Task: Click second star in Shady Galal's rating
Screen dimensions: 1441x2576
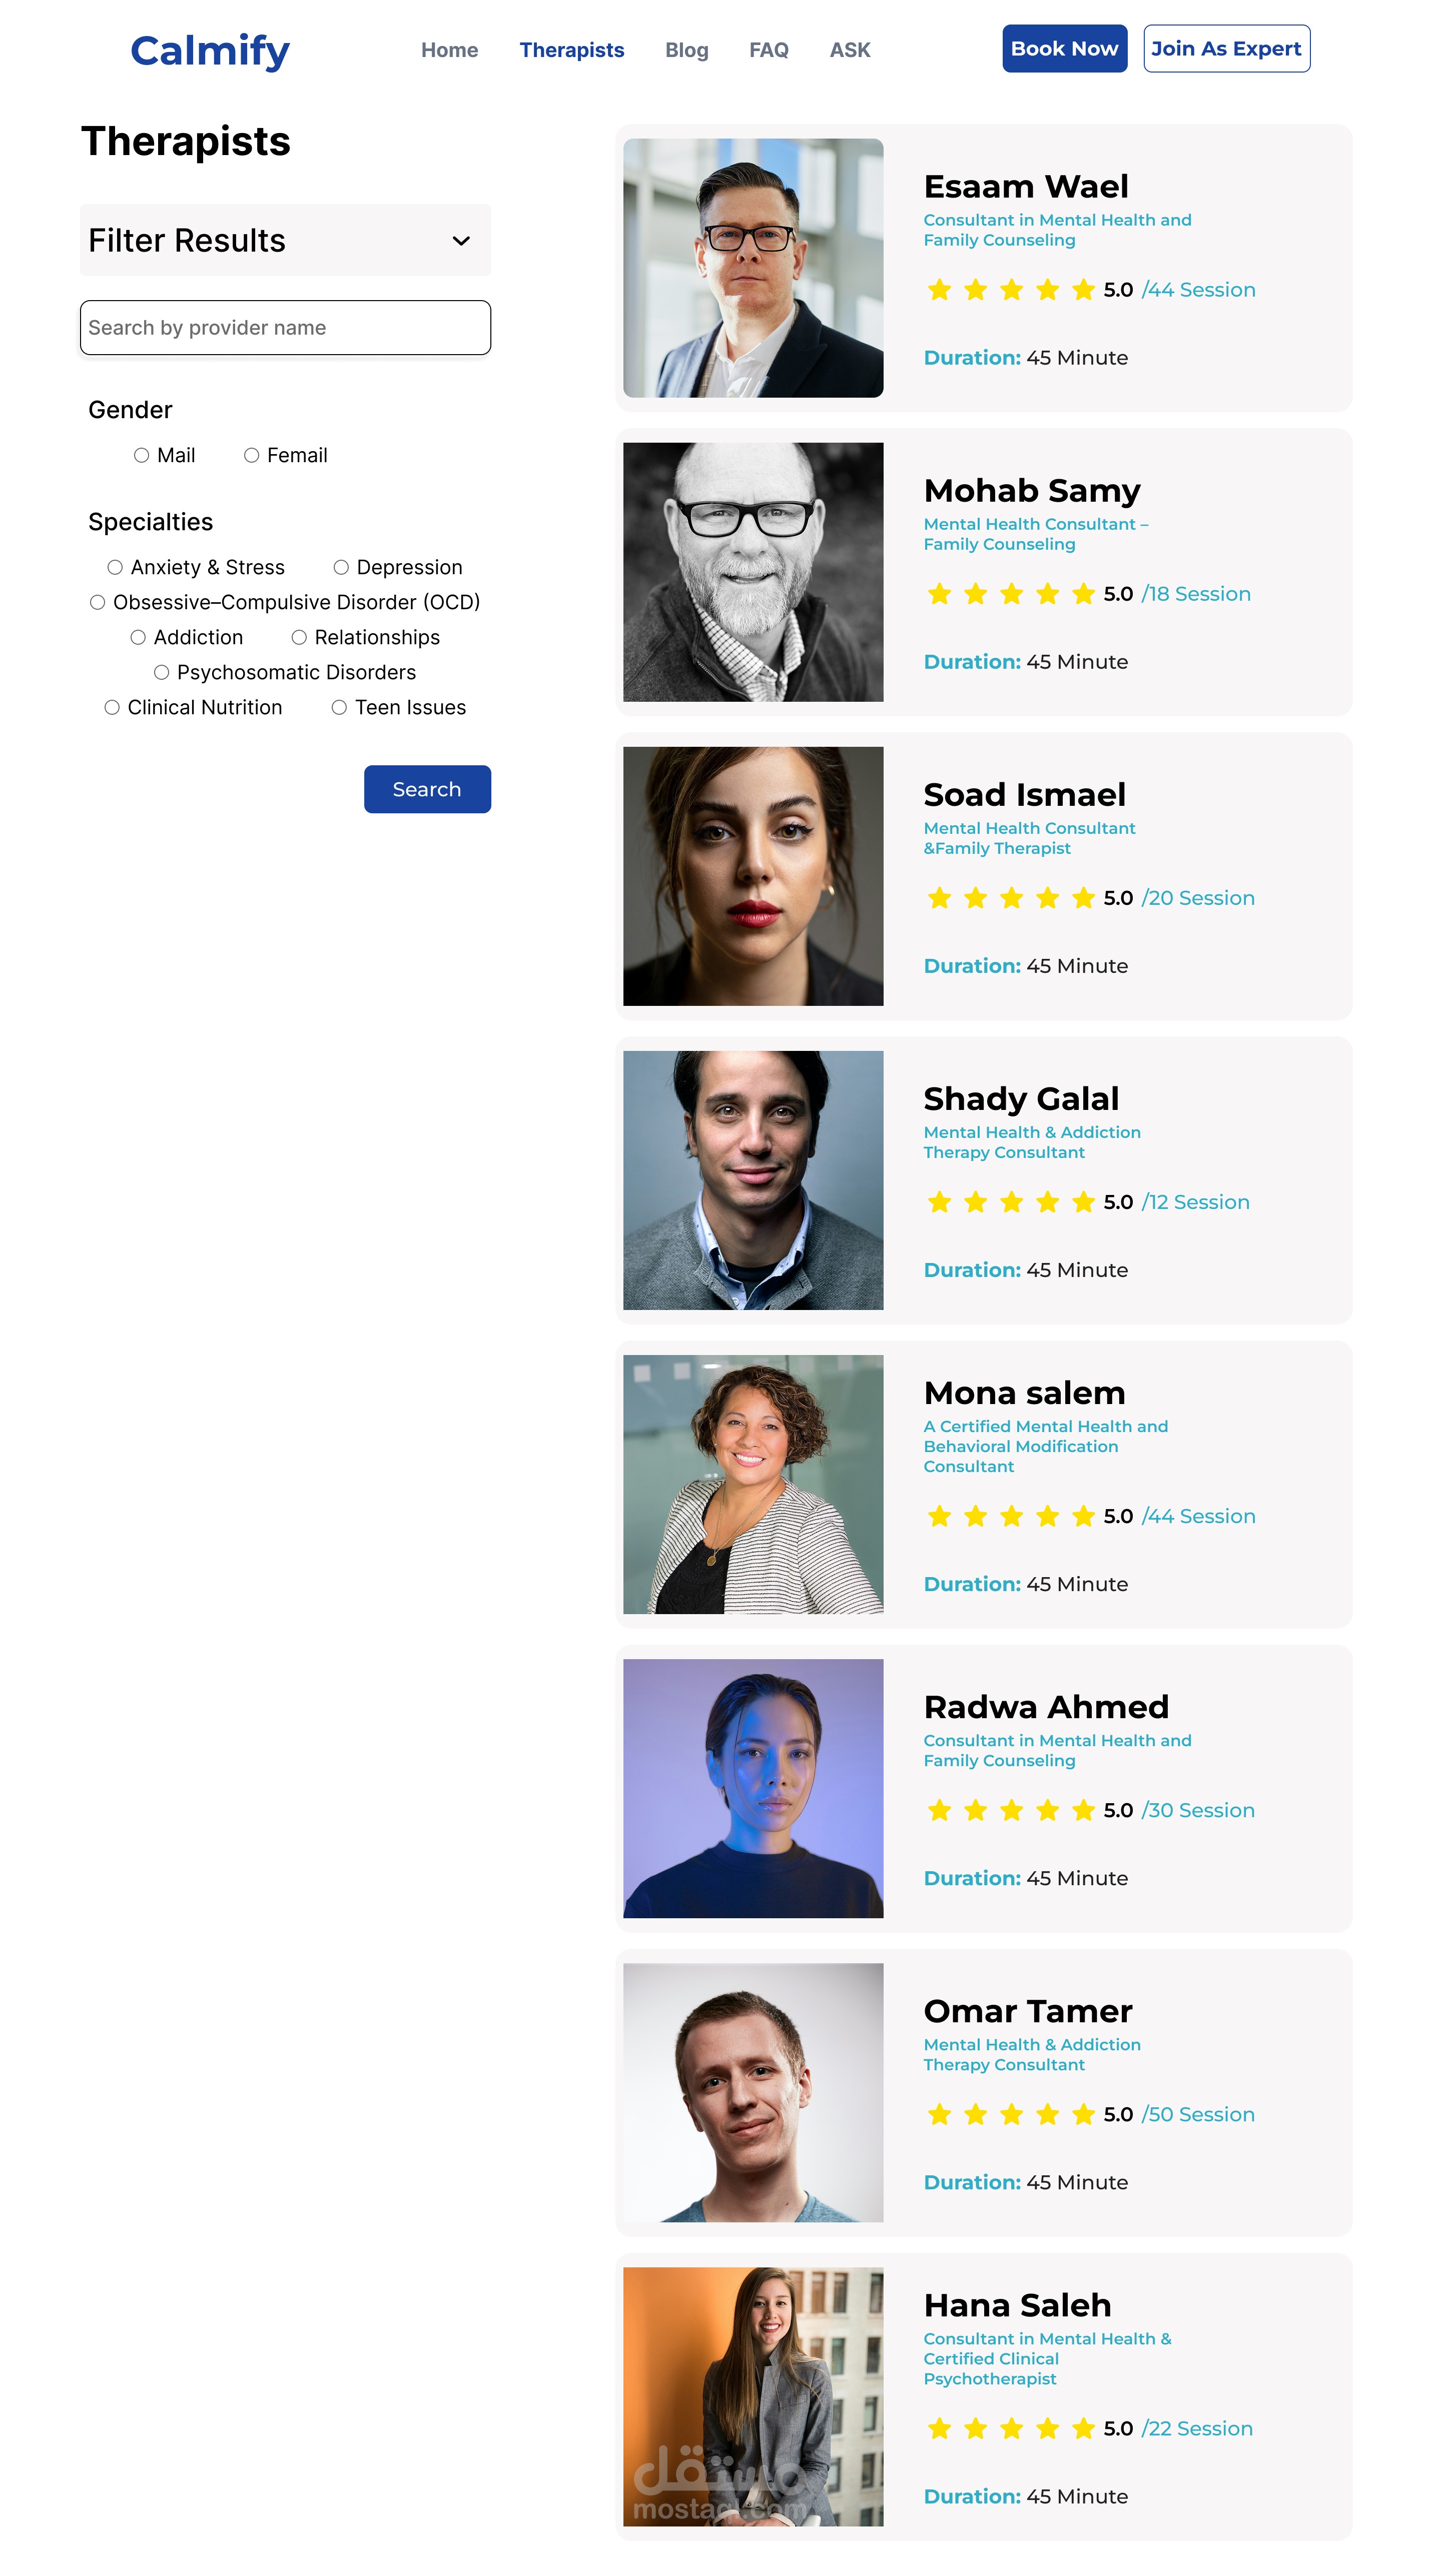Action: click(975, 1202)
